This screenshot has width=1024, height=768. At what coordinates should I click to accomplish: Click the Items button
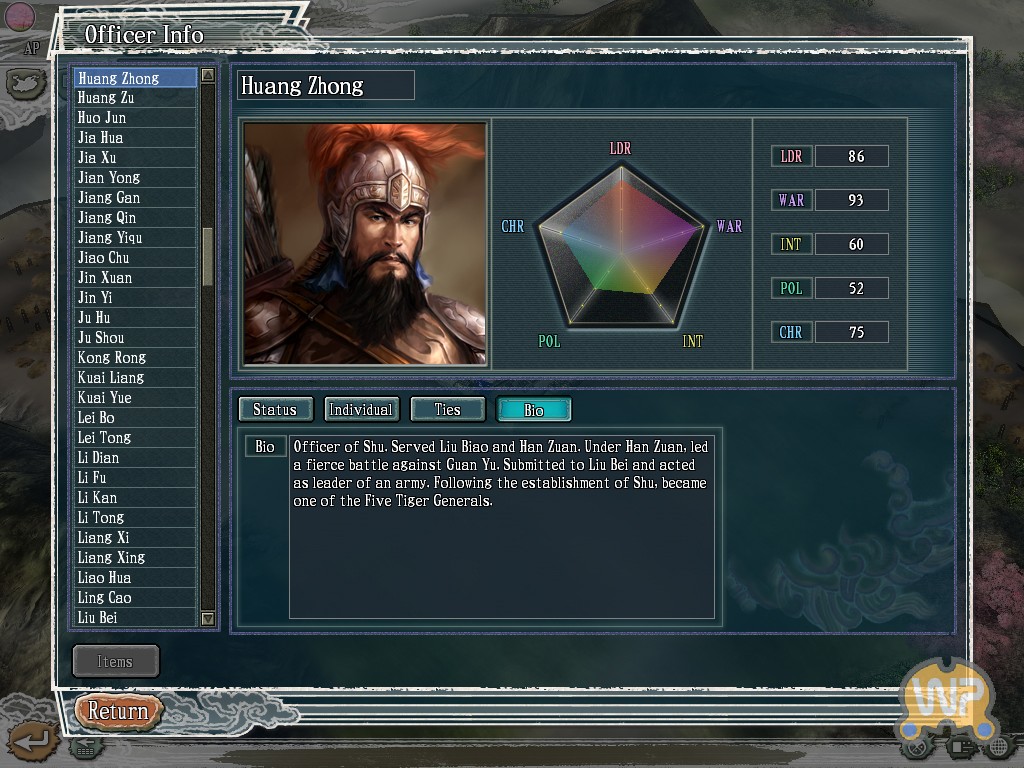(116, 662)
